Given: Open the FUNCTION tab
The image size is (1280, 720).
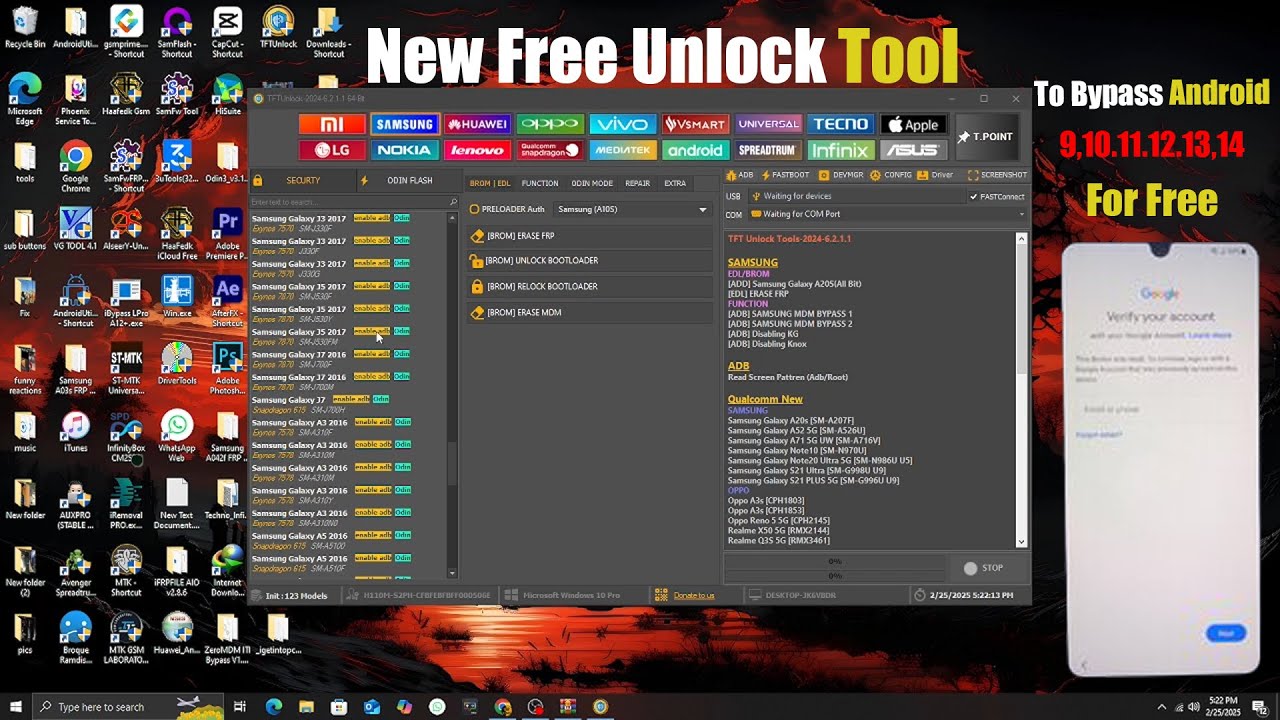Looking at the screenshot, I should (540, 183).
